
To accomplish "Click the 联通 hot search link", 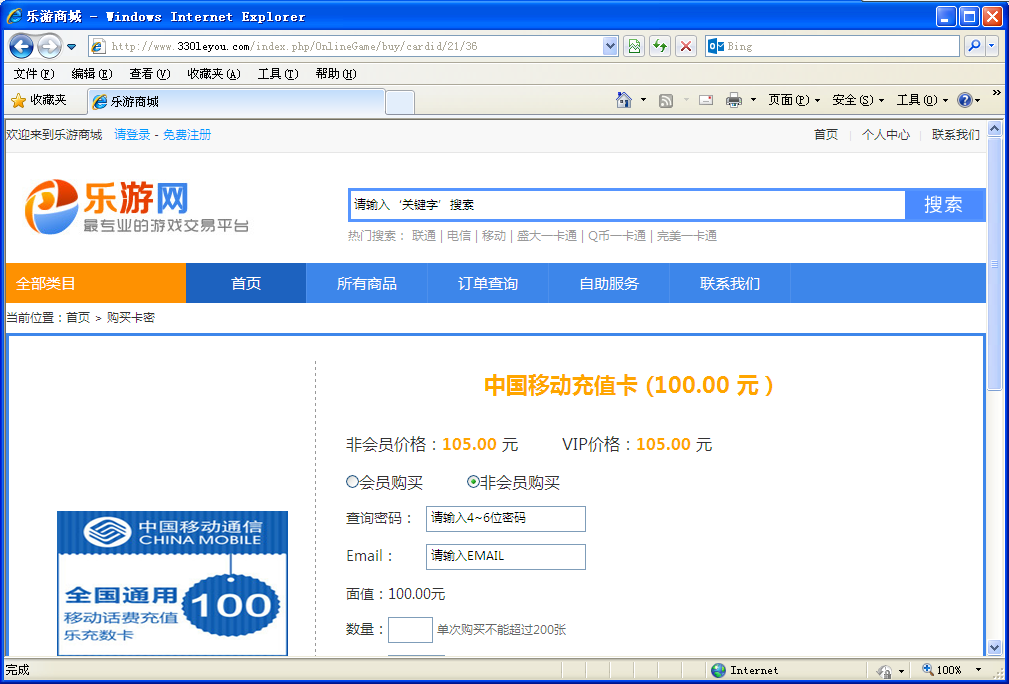I will click(x=423, y=236).
